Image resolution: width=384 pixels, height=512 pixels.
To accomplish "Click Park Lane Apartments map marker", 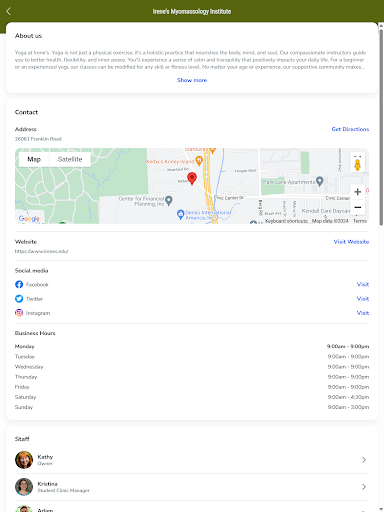I will [319, 181].
